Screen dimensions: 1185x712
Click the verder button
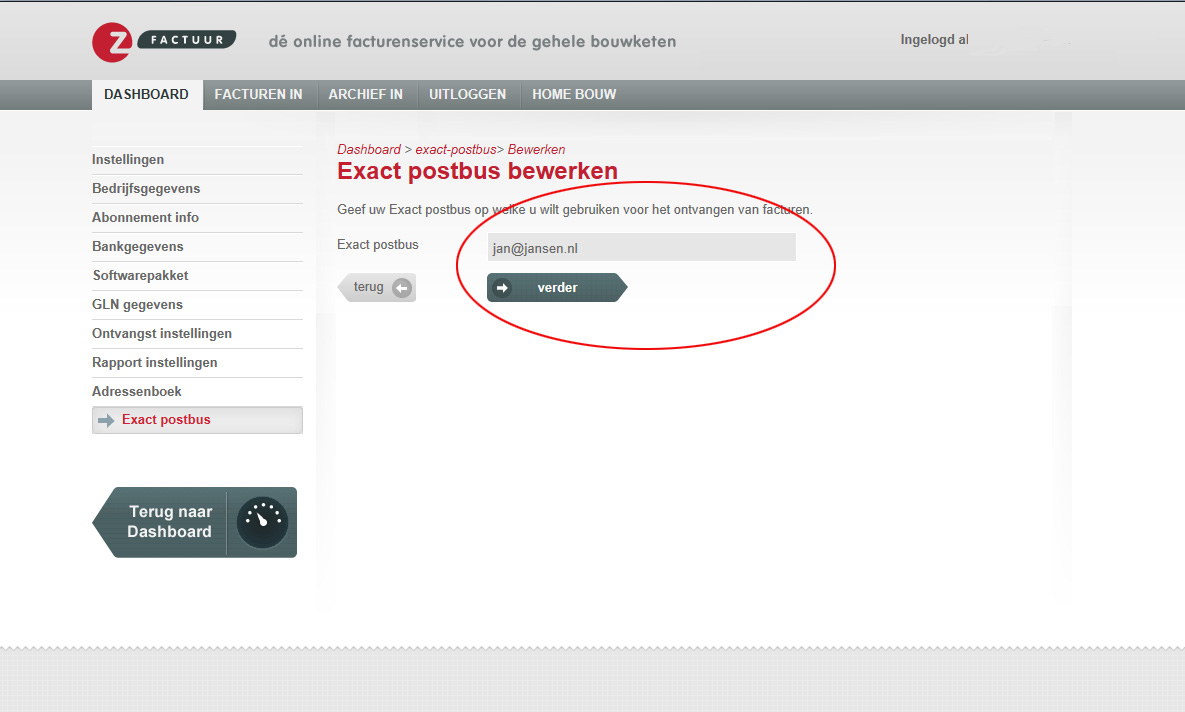(x=557, y=287)
